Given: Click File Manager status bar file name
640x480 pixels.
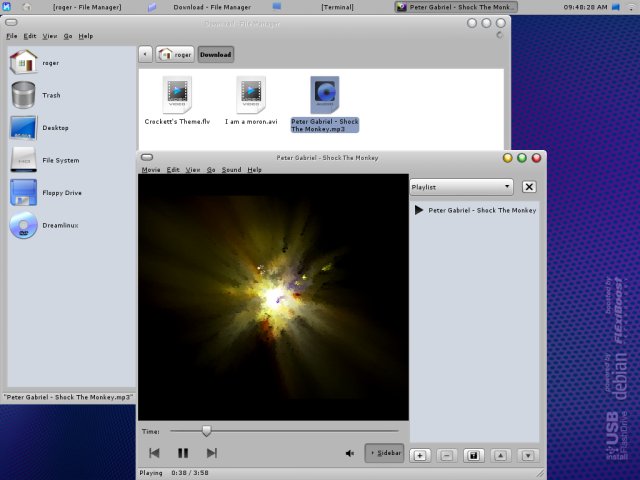Looking at the screenshot, I should coord(69,397).
